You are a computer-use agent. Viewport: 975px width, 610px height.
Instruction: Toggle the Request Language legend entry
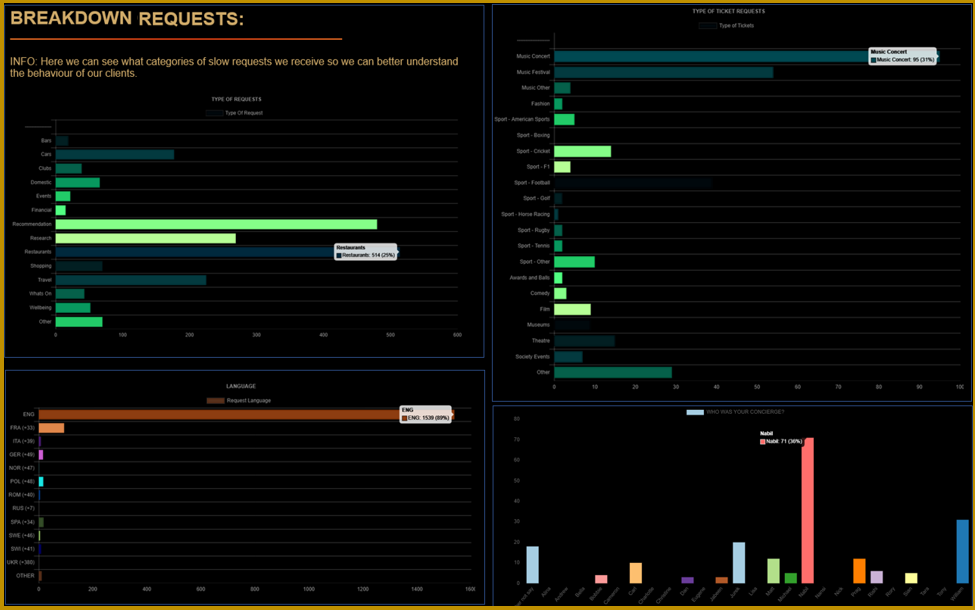[240, 398]
